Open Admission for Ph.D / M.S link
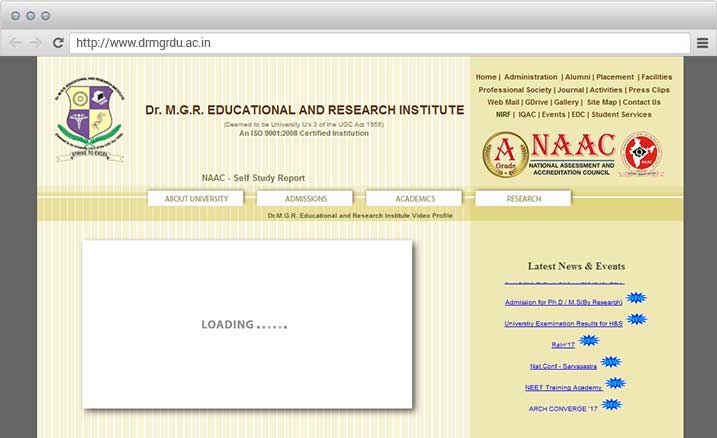Screen dimensions: 717x438 click(563, 302)
